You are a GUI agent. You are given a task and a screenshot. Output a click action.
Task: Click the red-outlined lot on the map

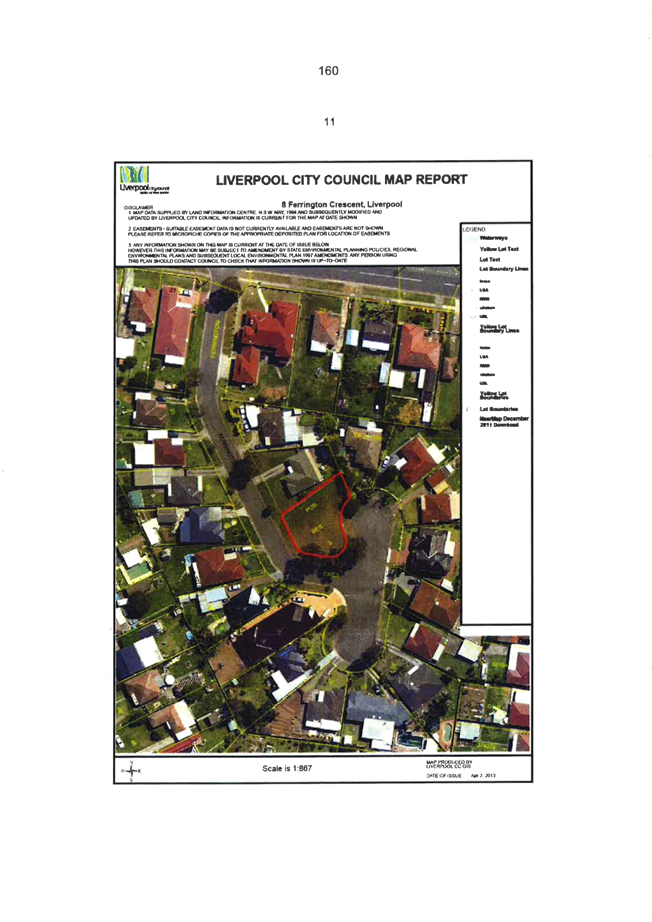tap(315, 517)
